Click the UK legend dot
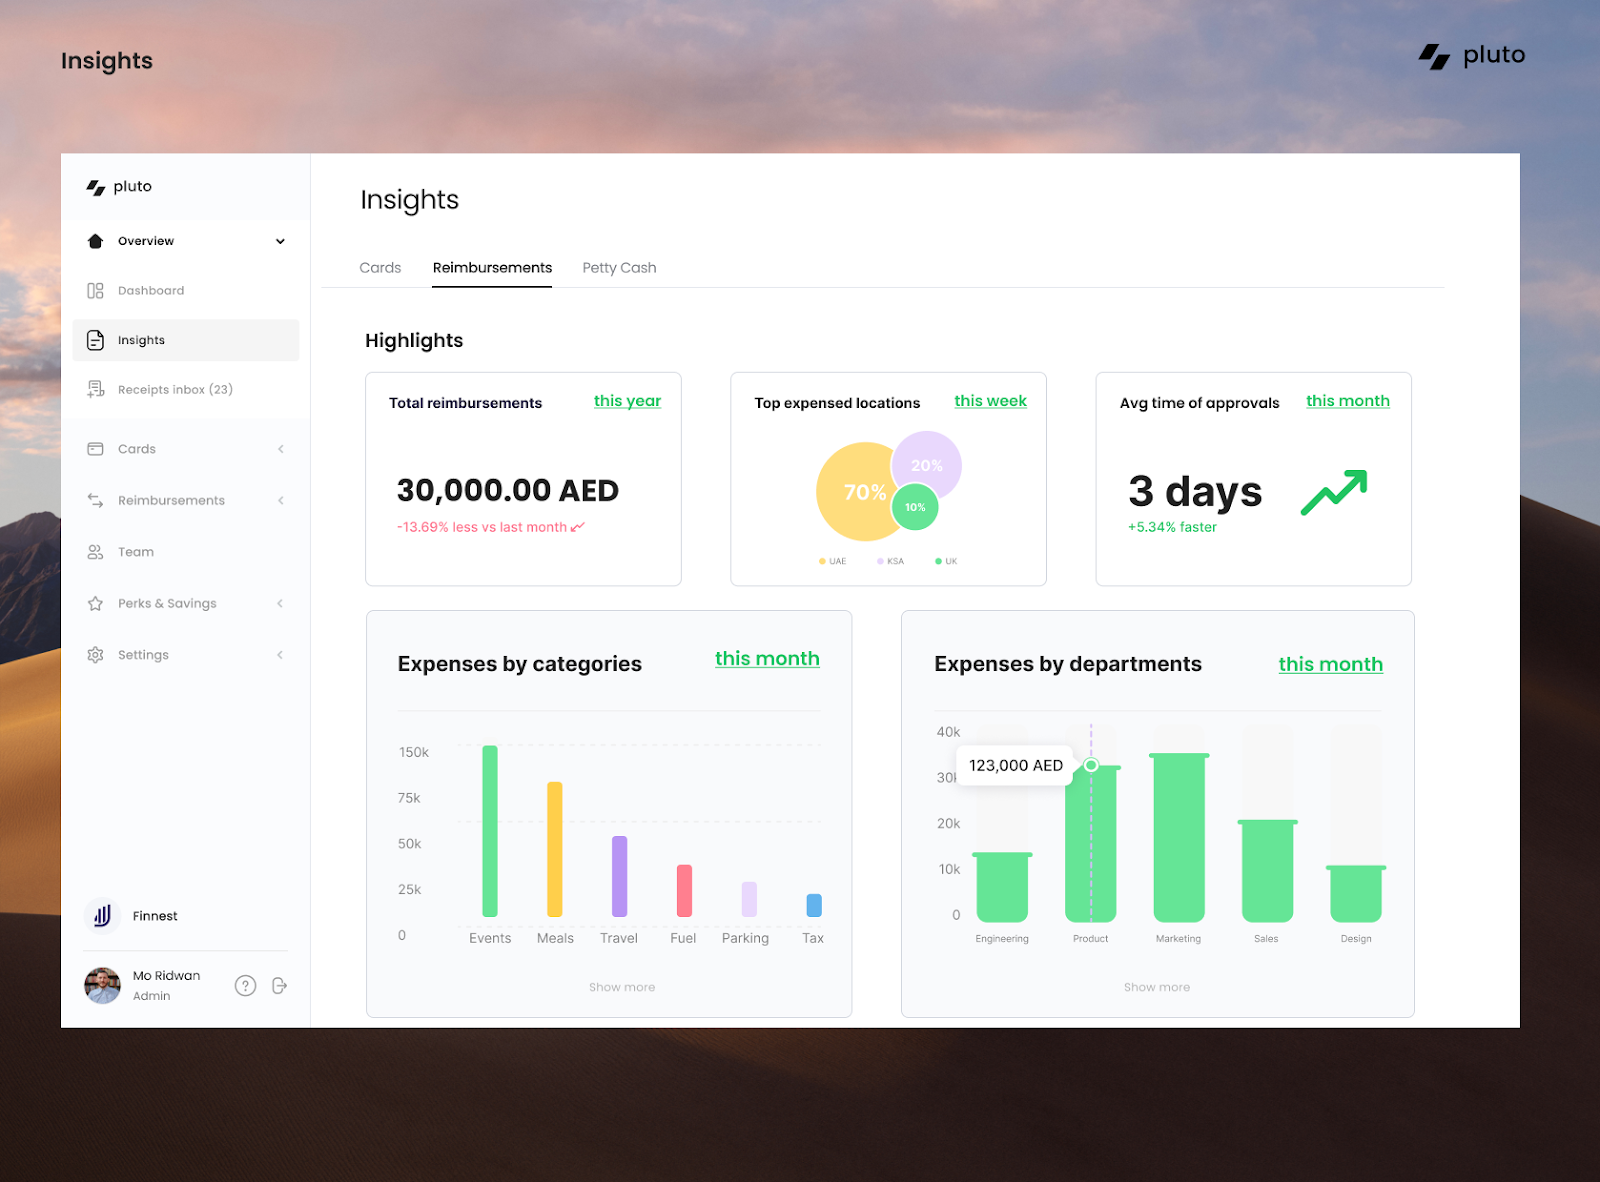Viewport: 1600px width, 1182px height. click(938, 561)
